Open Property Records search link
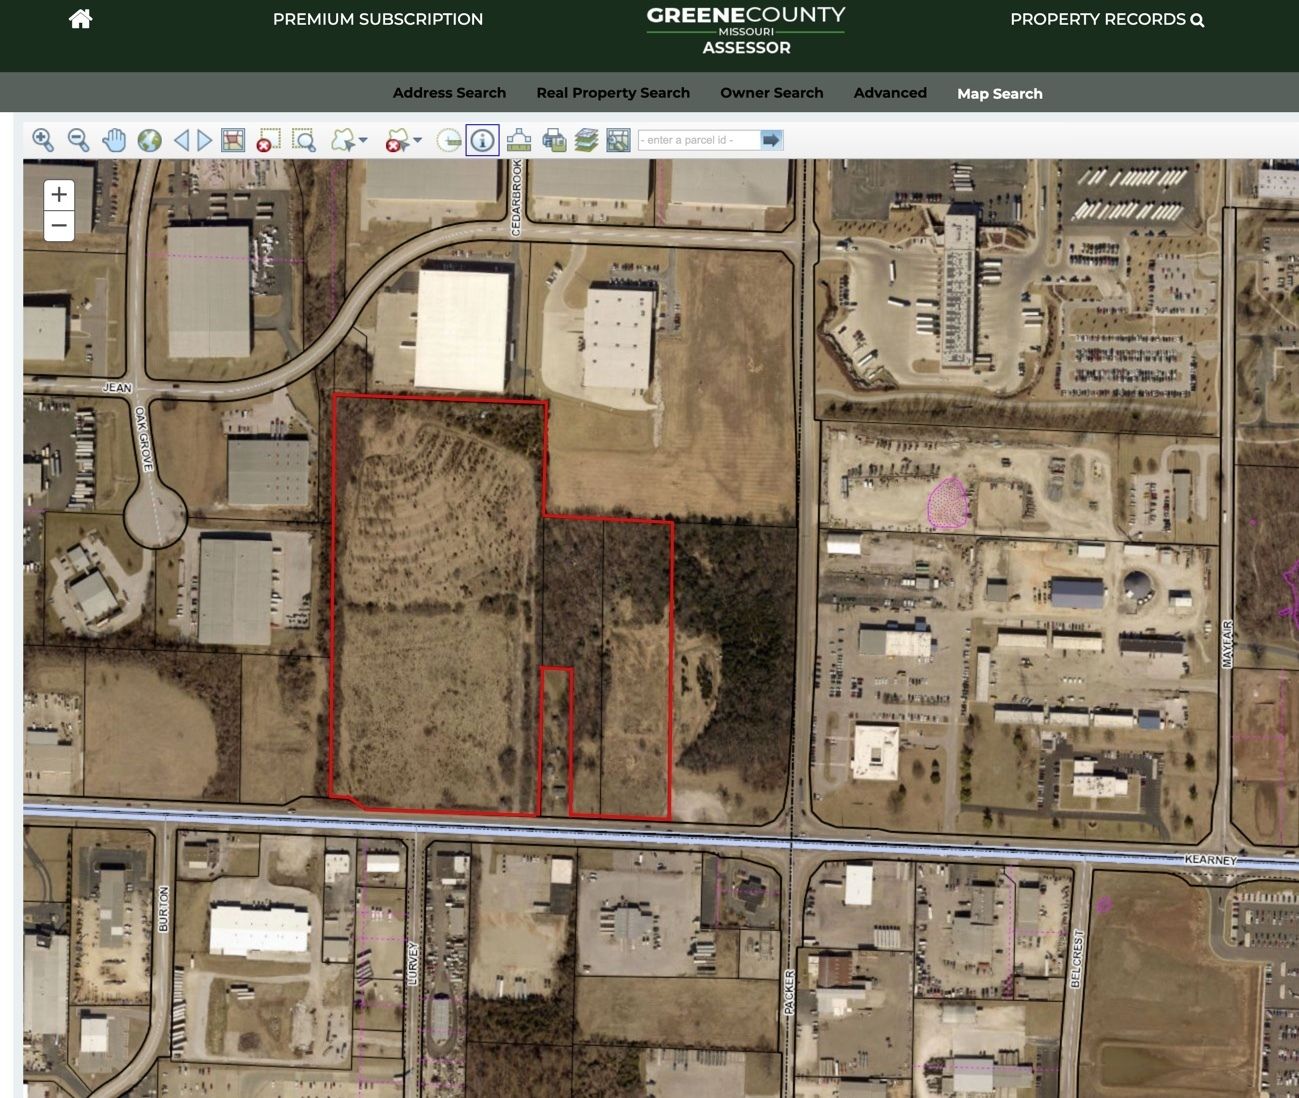1299x1098 pixels. 1106,19
